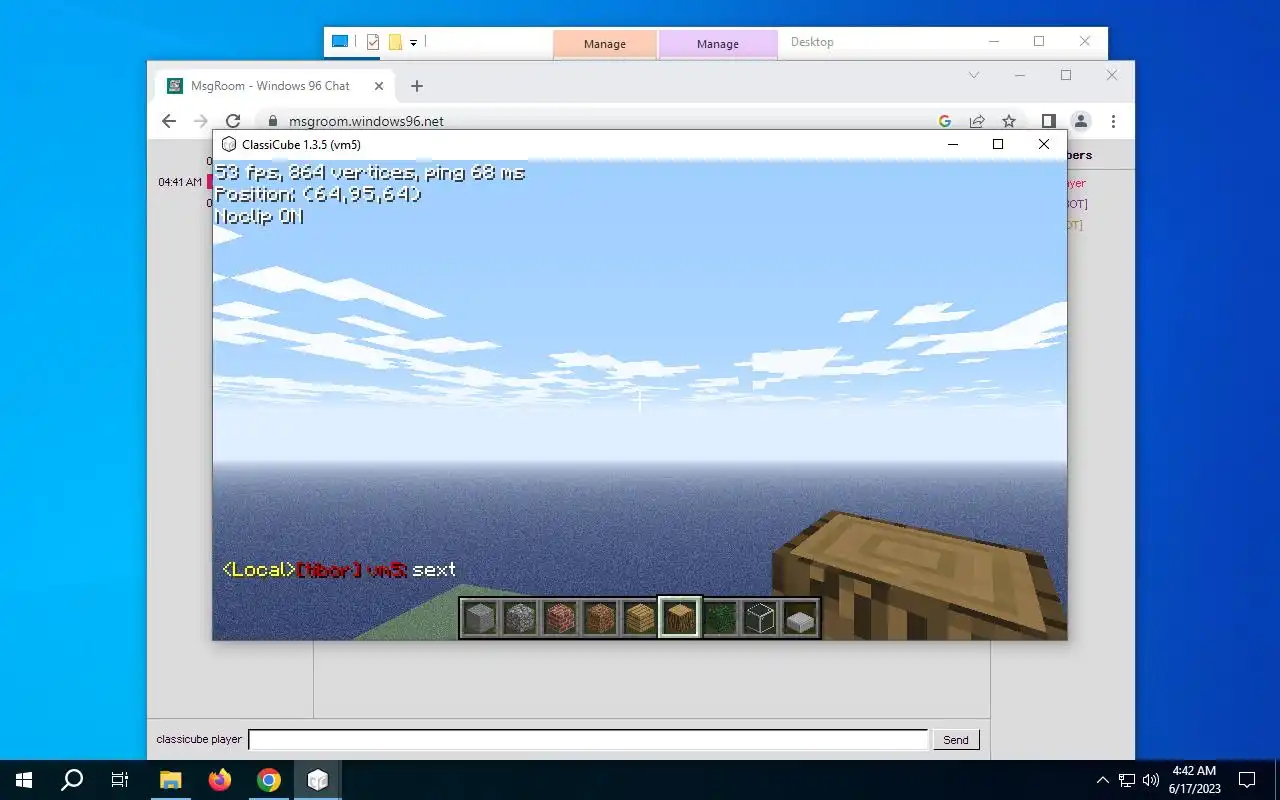Bookmark this tab with the star
1280x800 pixels.
1009,121
